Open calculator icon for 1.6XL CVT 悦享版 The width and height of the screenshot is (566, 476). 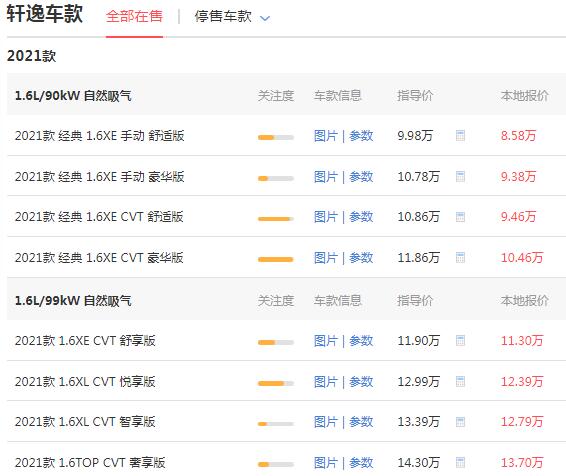point(460,381)
